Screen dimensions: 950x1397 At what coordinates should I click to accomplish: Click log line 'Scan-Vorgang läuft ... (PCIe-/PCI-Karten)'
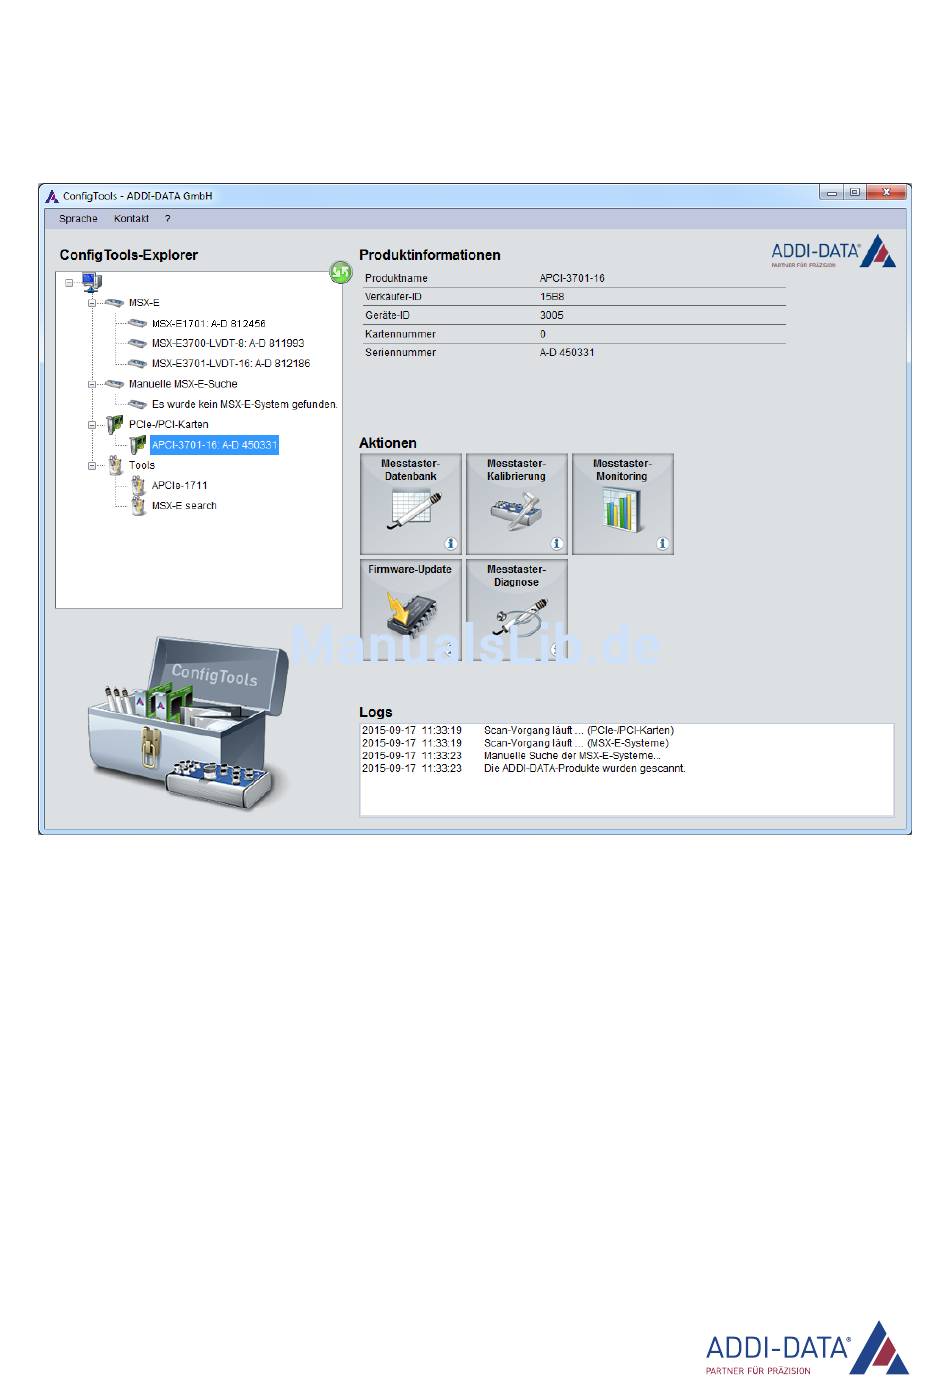(579, 730)
